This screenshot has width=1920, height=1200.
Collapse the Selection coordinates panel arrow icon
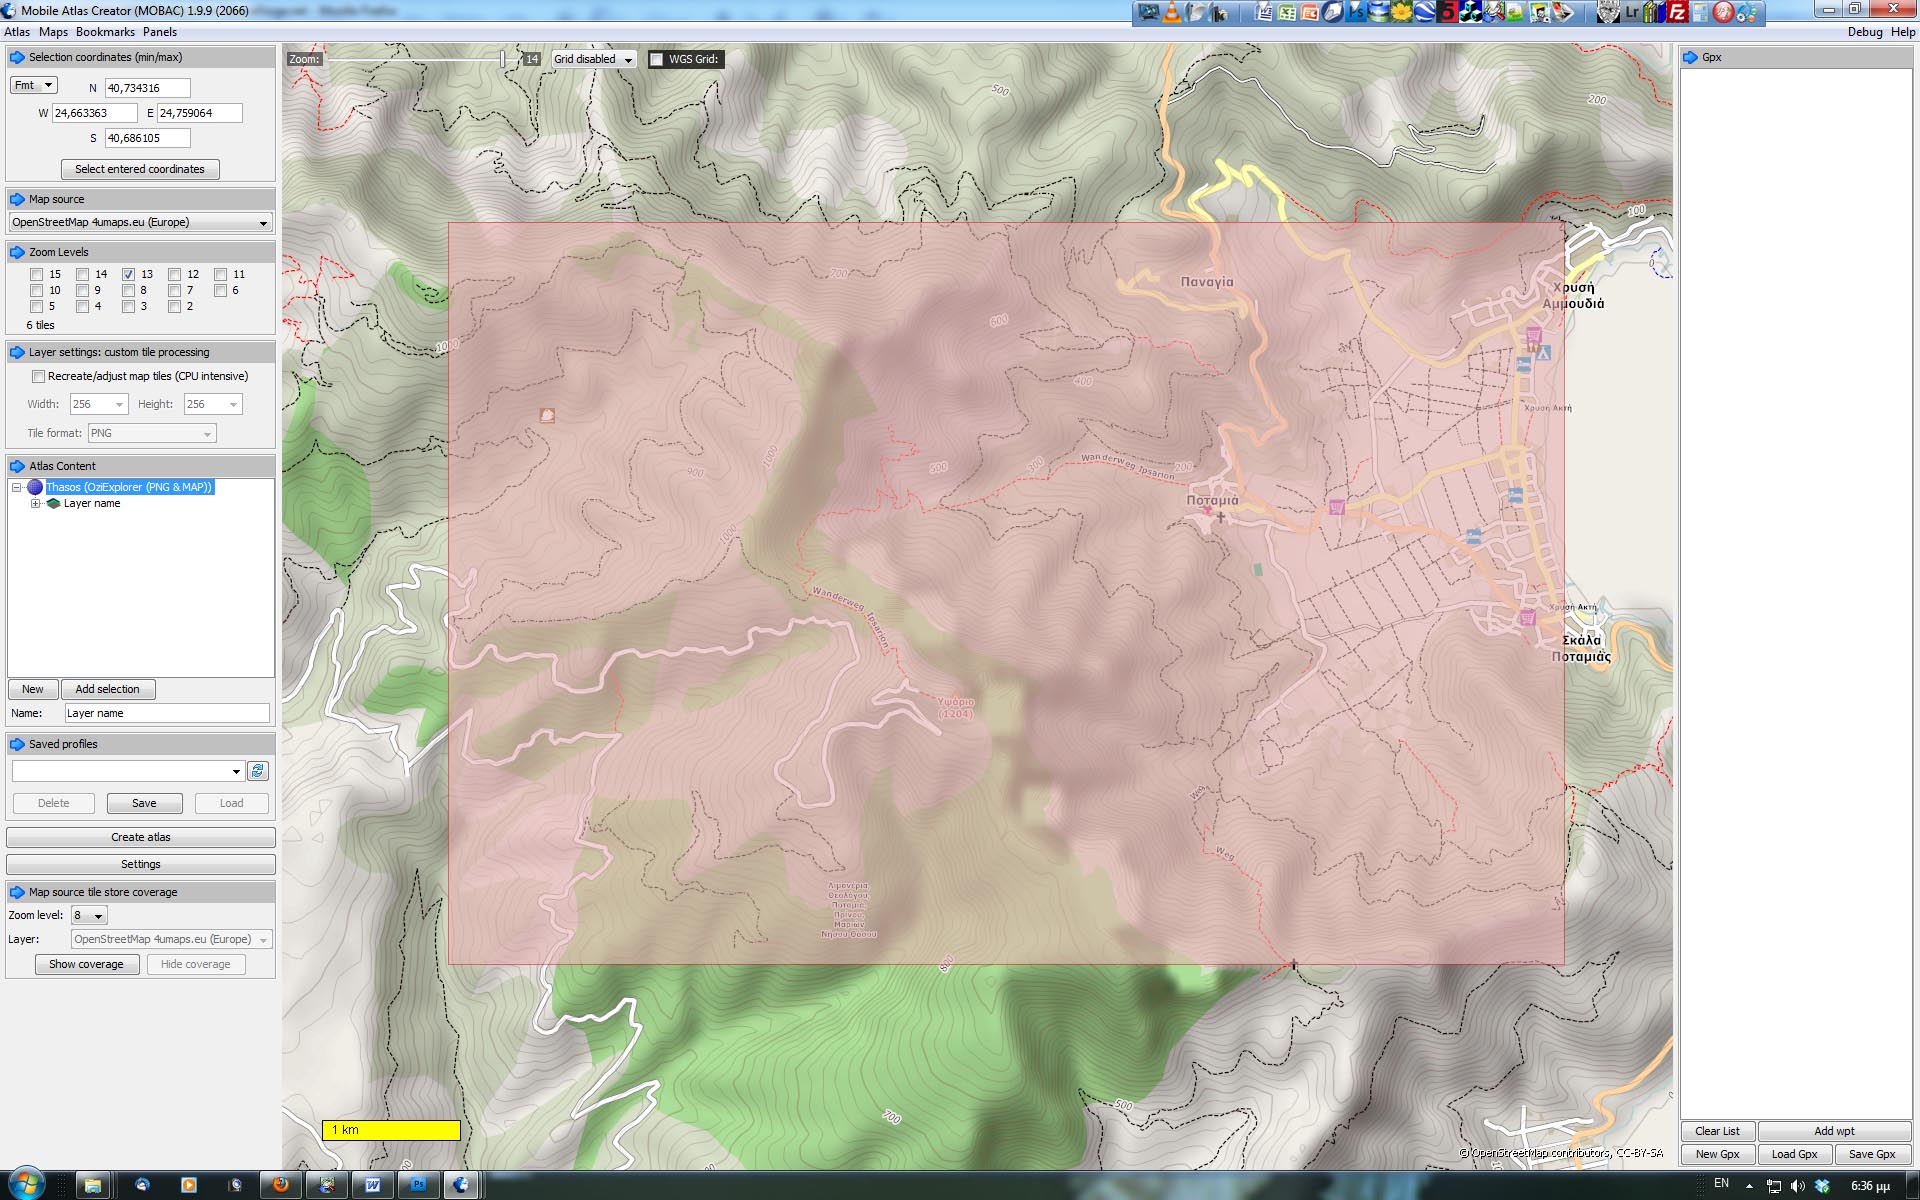17,58
